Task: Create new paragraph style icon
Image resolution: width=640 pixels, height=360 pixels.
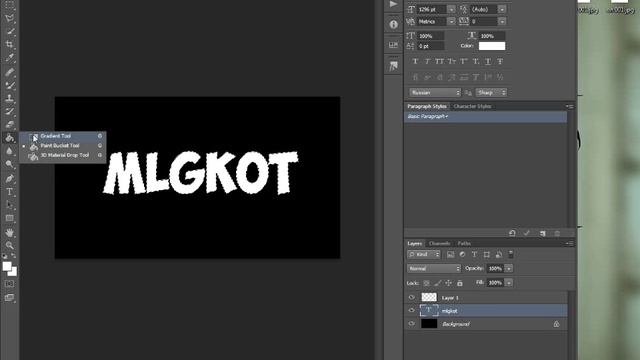Action: click(x=542, y=233)
